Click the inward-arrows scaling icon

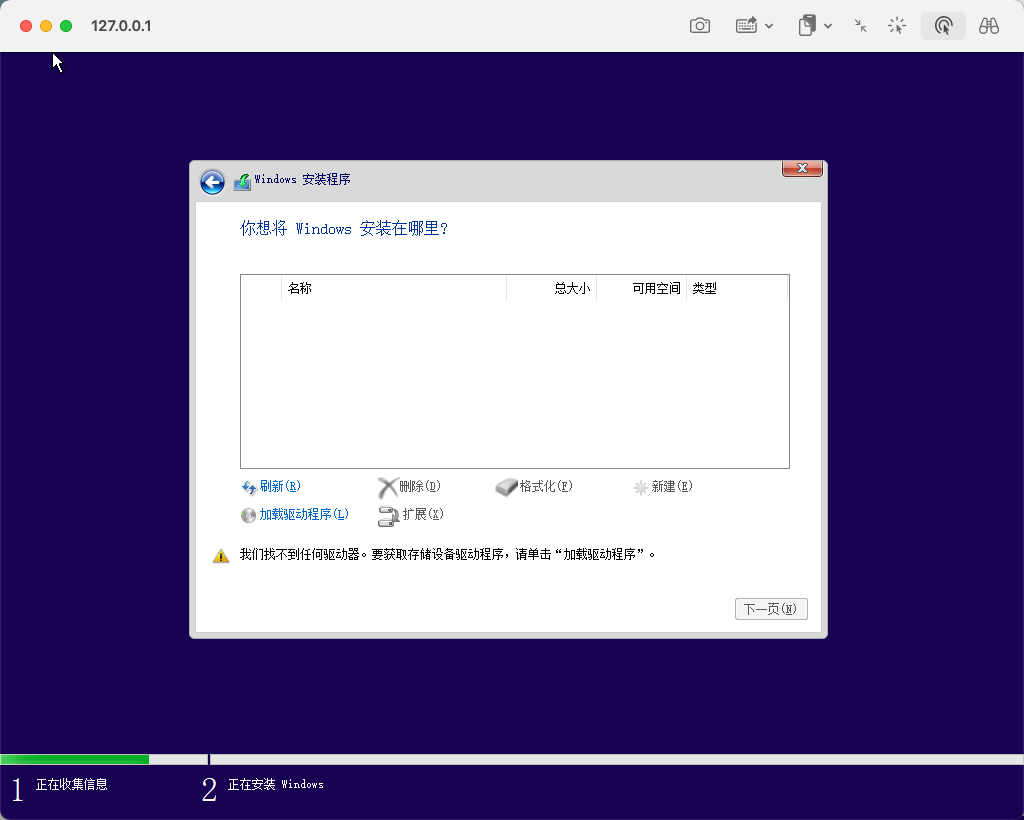click(x=860, y=26)
